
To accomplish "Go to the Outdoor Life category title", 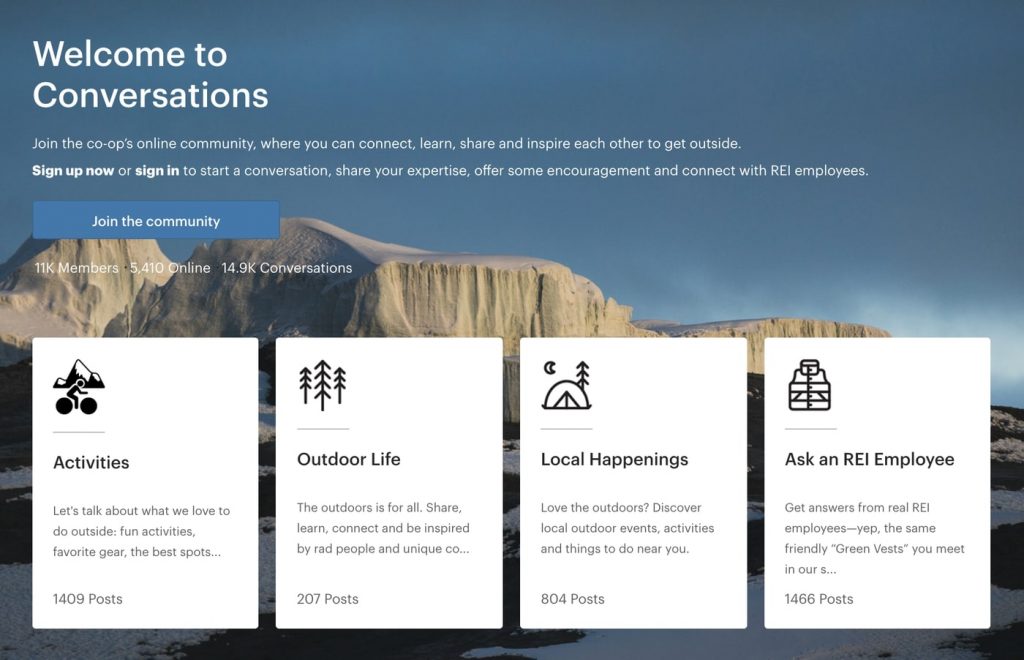I will click(x=349, y=459).
